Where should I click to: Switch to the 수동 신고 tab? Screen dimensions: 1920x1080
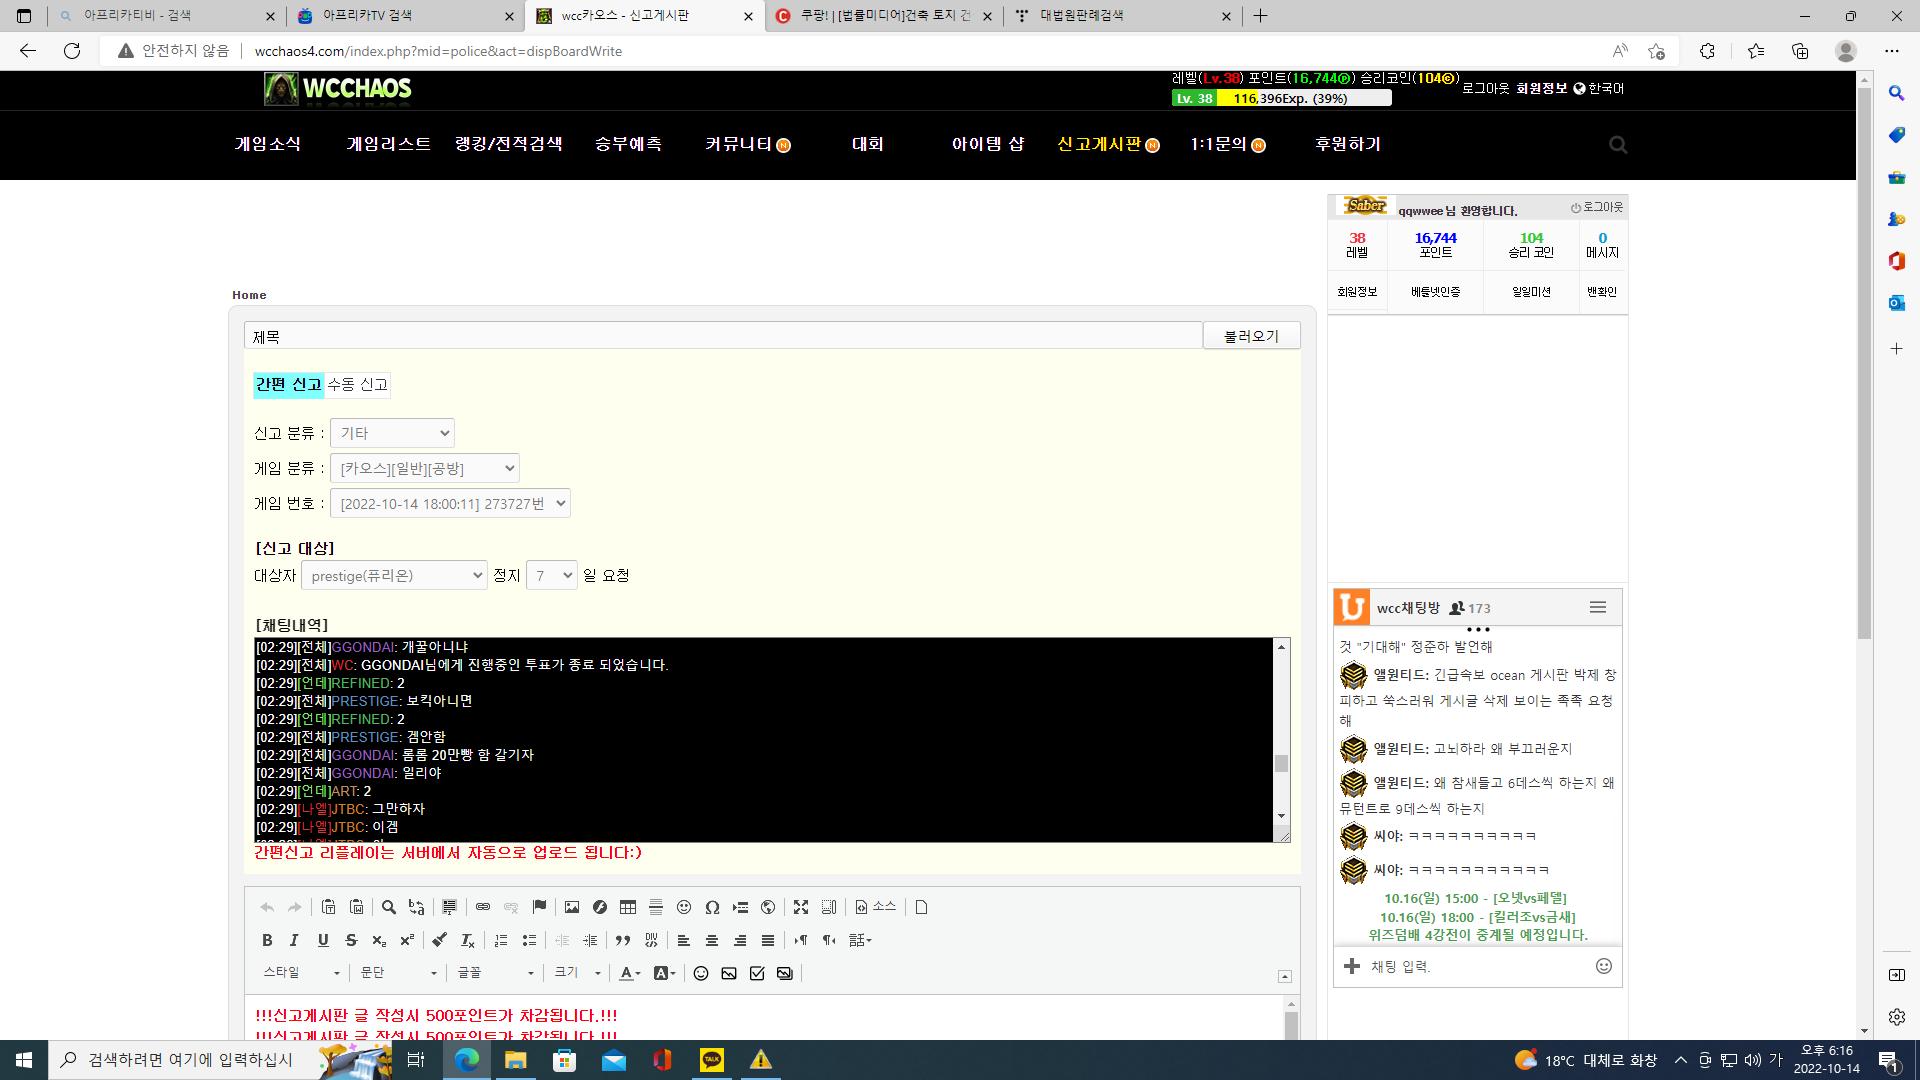point(357,385)
